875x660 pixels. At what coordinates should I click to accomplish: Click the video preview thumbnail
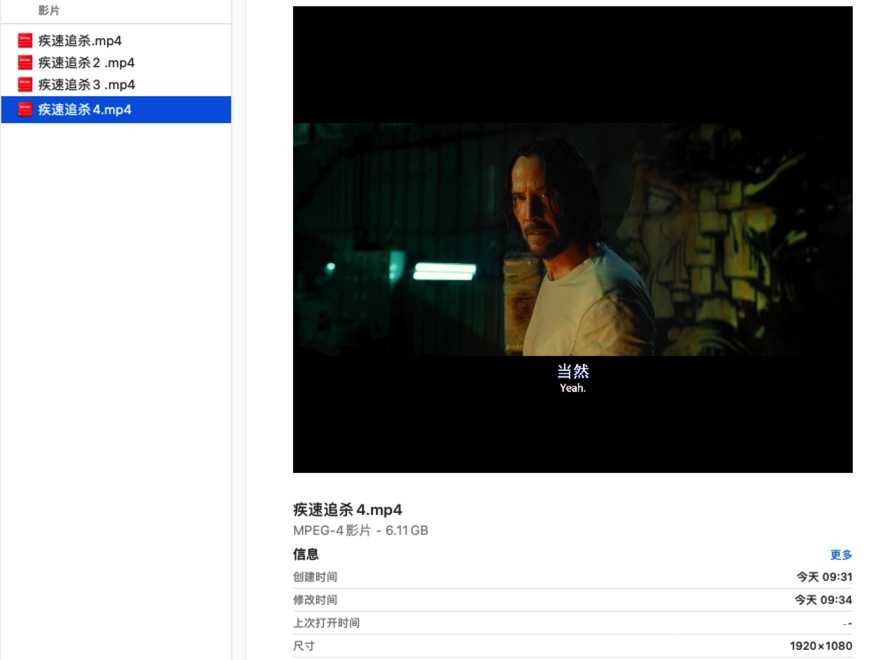(573, 239)
